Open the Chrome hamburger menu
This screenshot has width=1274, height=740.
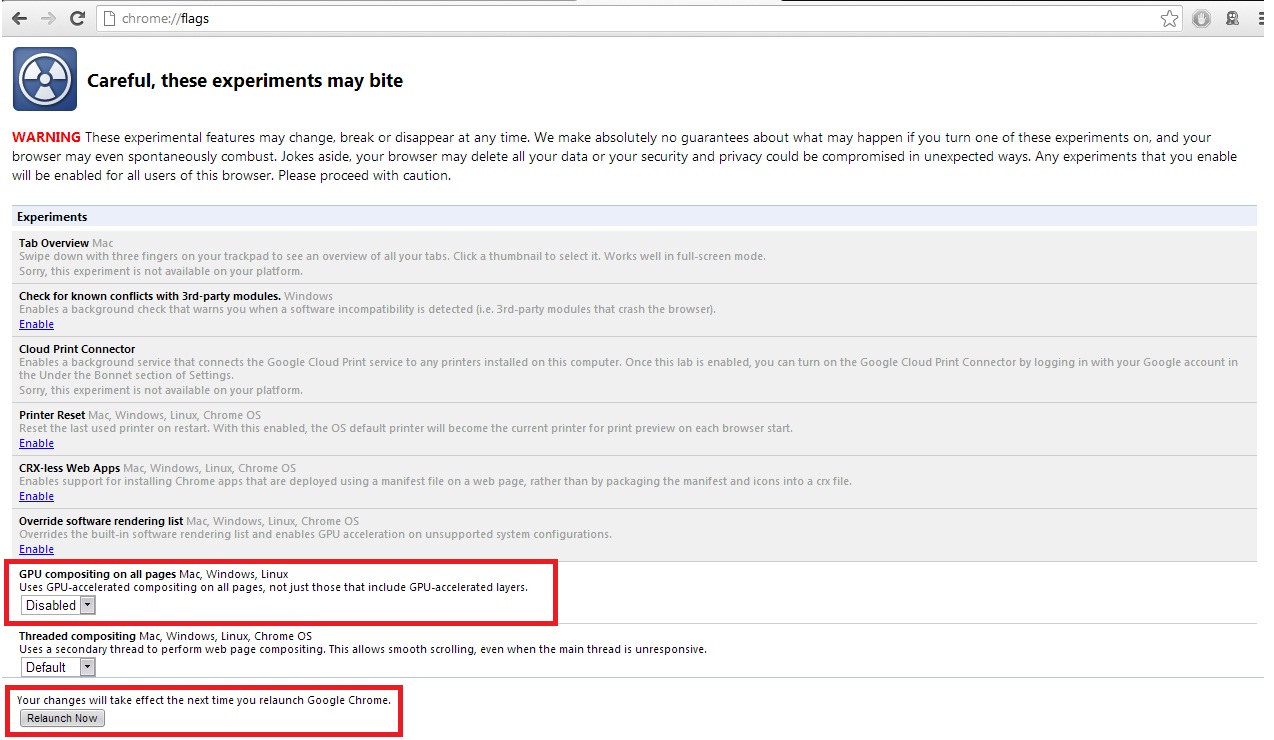coord(1262,18)
